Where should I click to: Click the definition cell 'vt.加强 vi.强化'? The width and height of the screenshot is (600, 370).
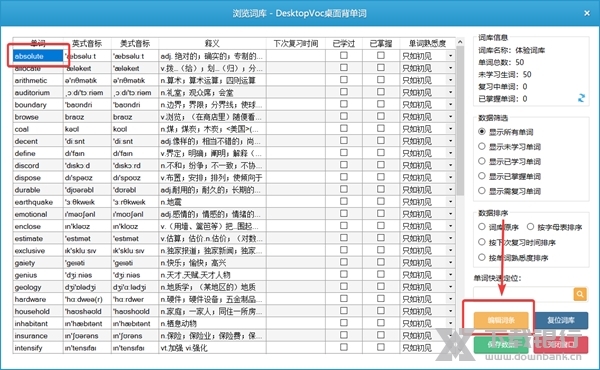(x=212, y=348)
